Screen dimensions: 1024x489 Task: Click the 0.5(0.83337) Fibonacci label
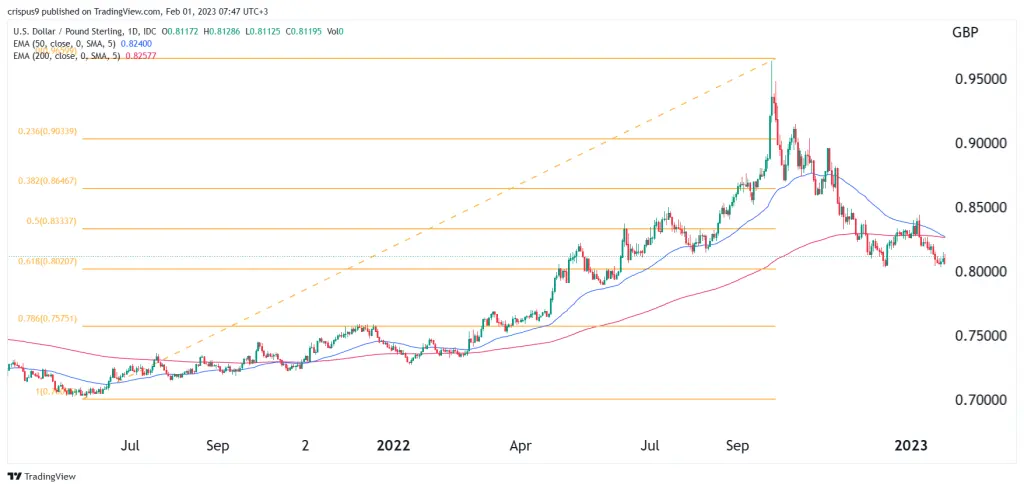coord(50,221)
